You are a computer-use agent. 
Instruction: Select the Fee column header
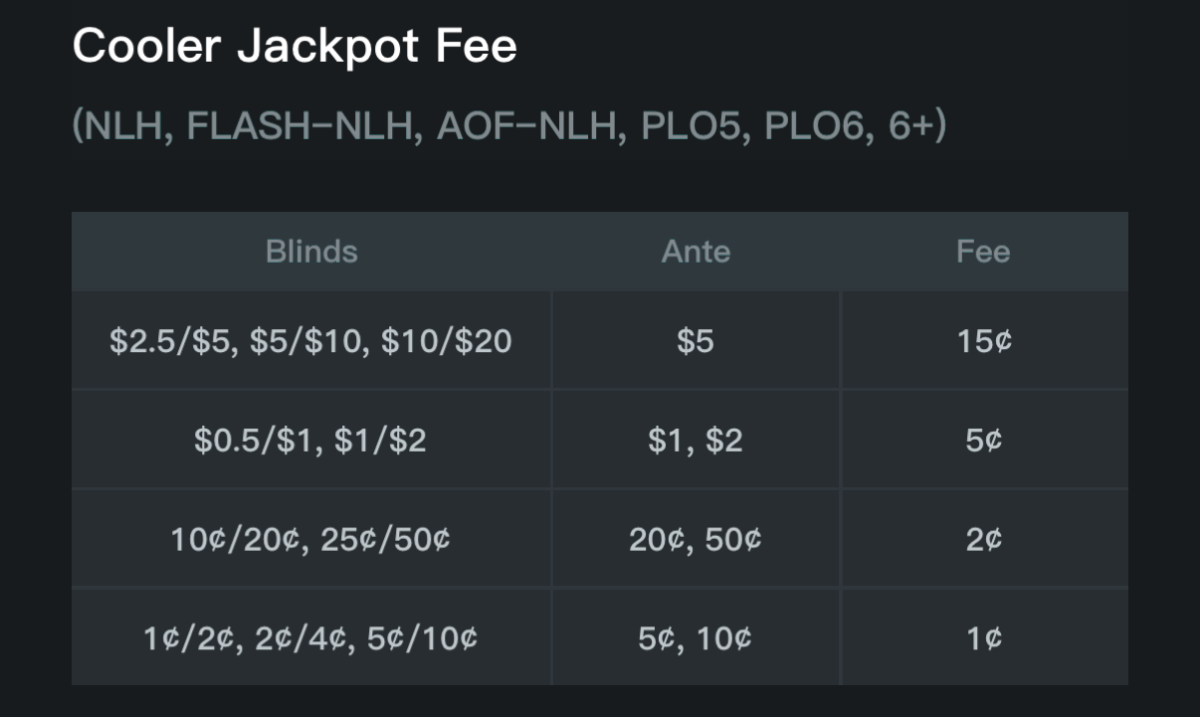(983, 251)
